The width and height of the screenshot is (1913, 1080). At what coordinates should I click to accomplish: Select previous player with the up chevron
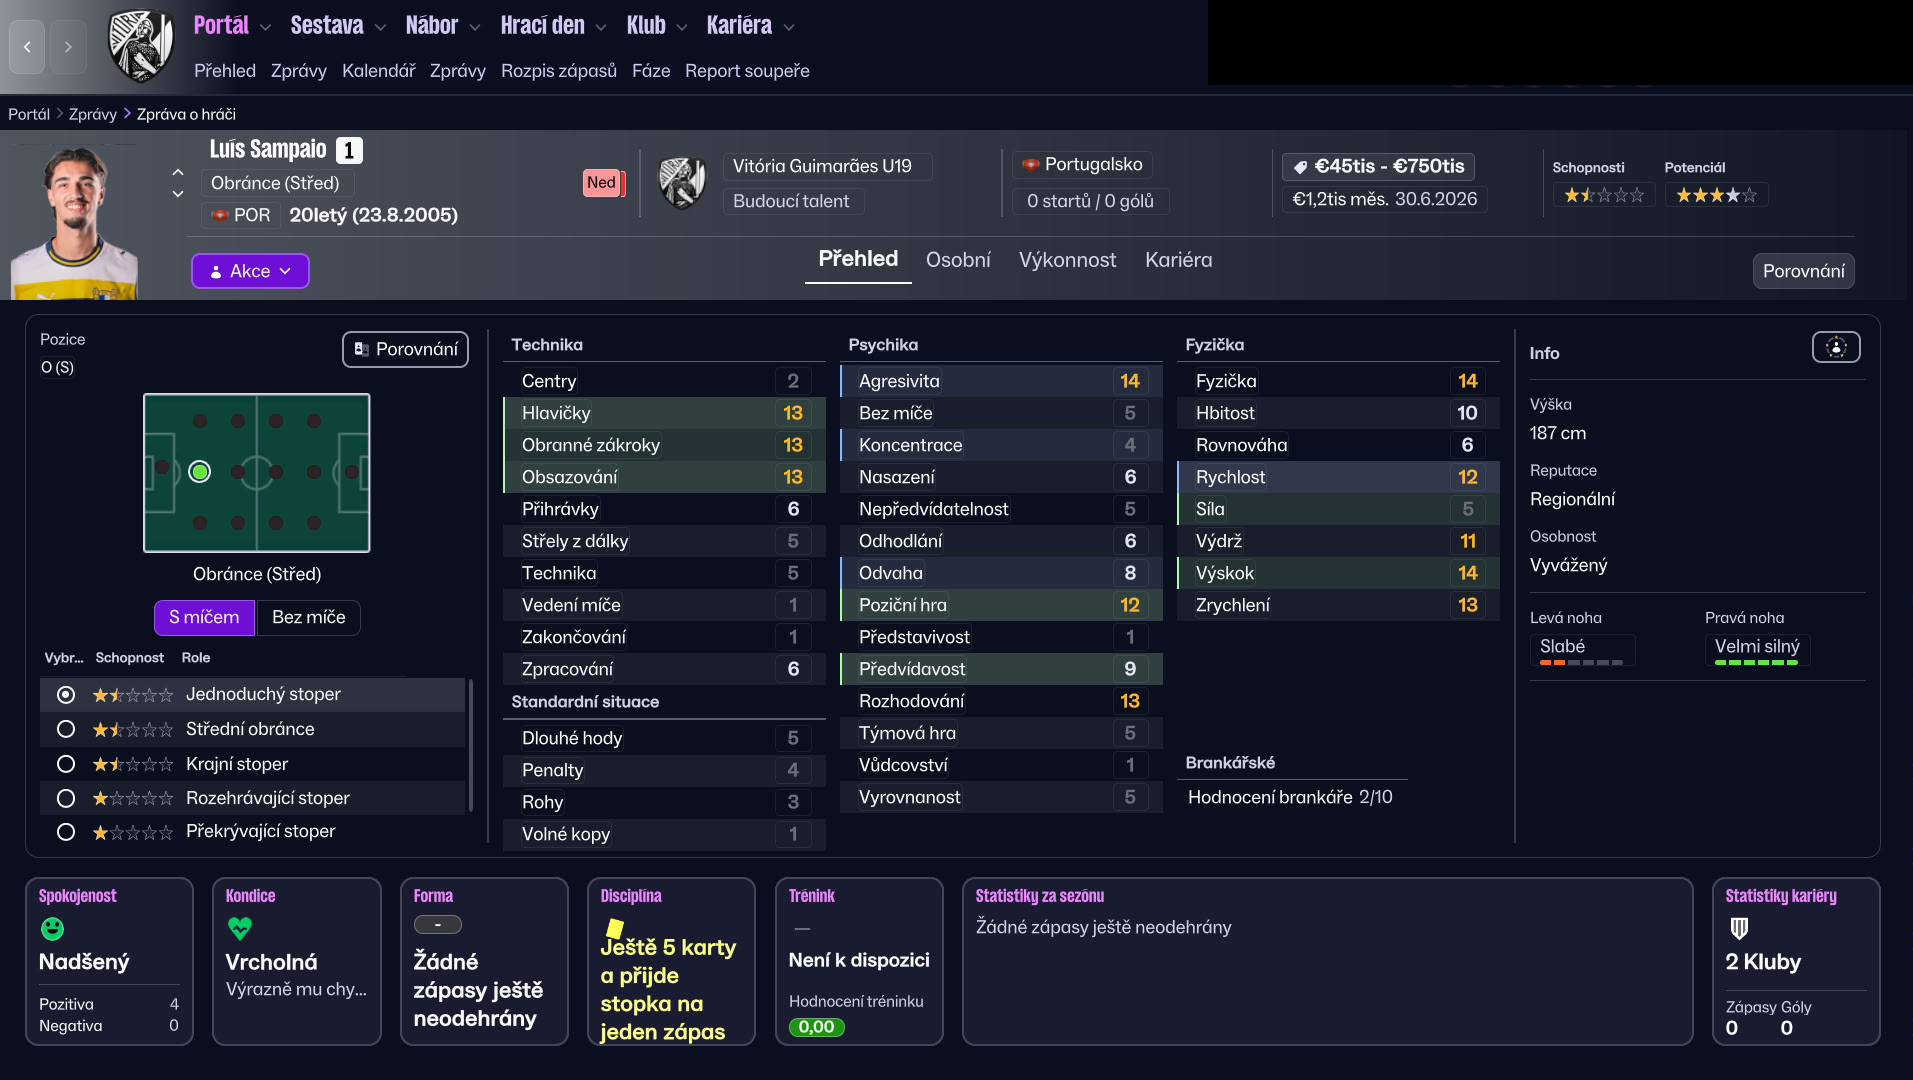point(178,172)
